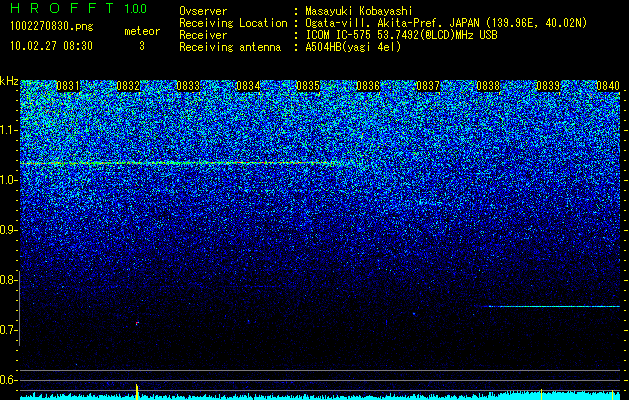Click the 0837 time marker
Screen dimensions: 629x400
click(x=428, y=86)
